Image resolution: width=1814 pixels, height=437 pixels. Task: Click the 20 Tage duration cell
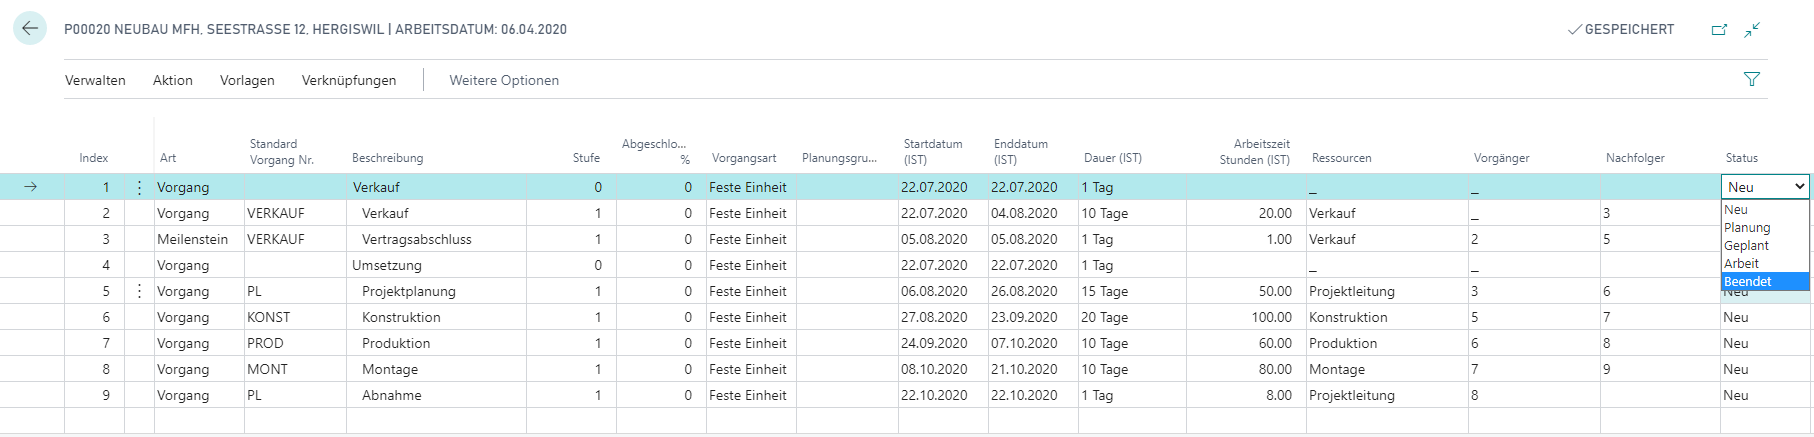click(x=1132, y=317)
